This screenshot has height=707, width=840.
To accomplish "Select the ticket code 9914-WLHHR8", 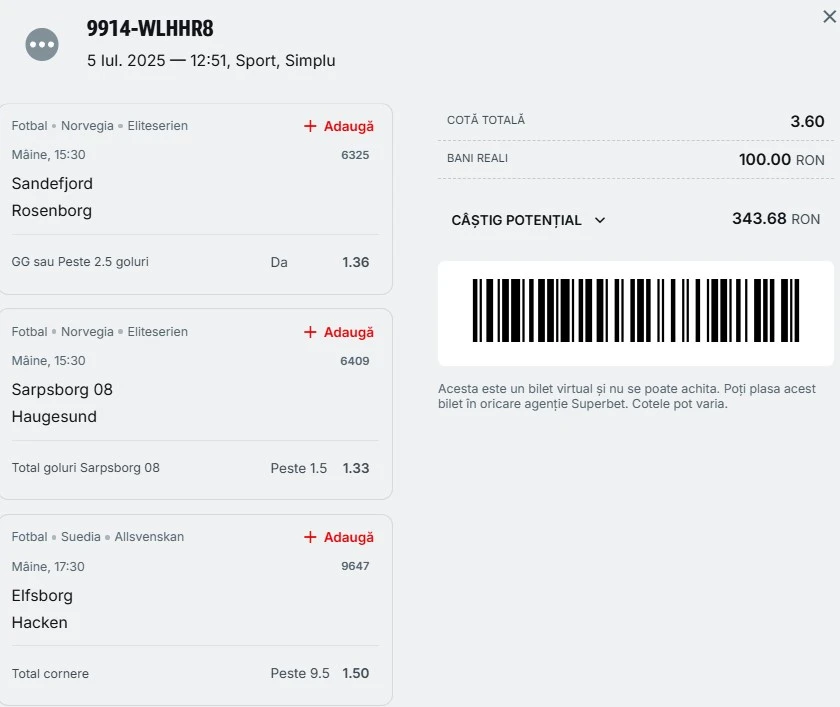I will coord(150,28).
